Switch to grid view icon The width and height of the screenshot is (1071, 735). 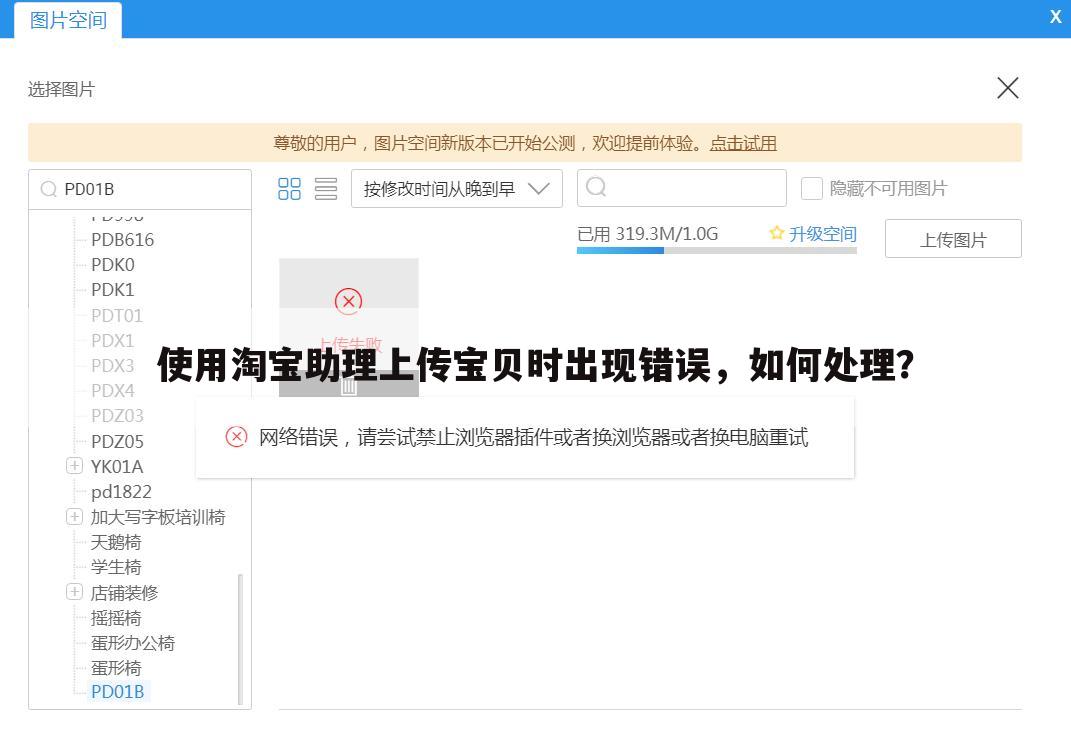(x=289, y=189)
